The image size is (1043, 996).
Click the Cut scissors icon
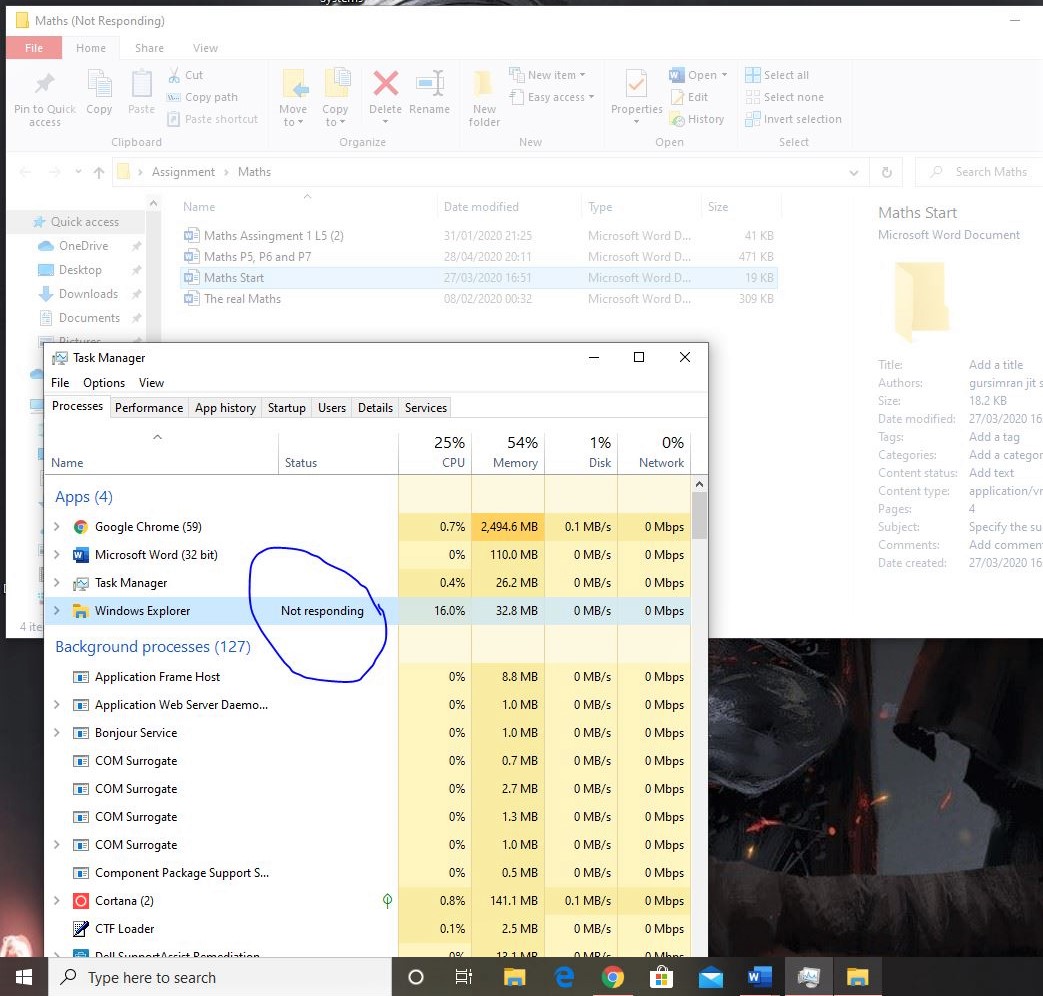[x=174, y=75]
